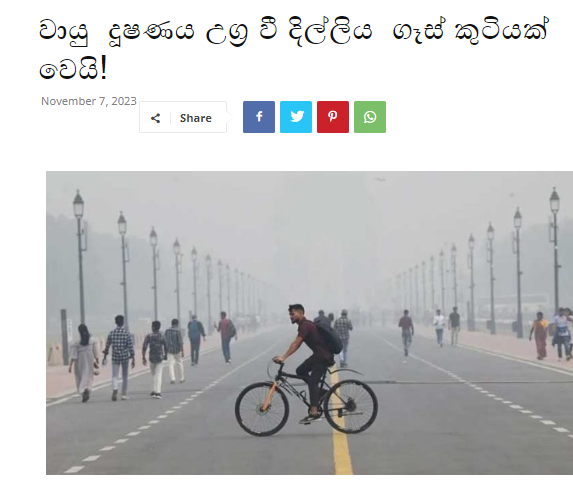Open the Sinhala headline about Delhi pollution

(x=293, y=48)
